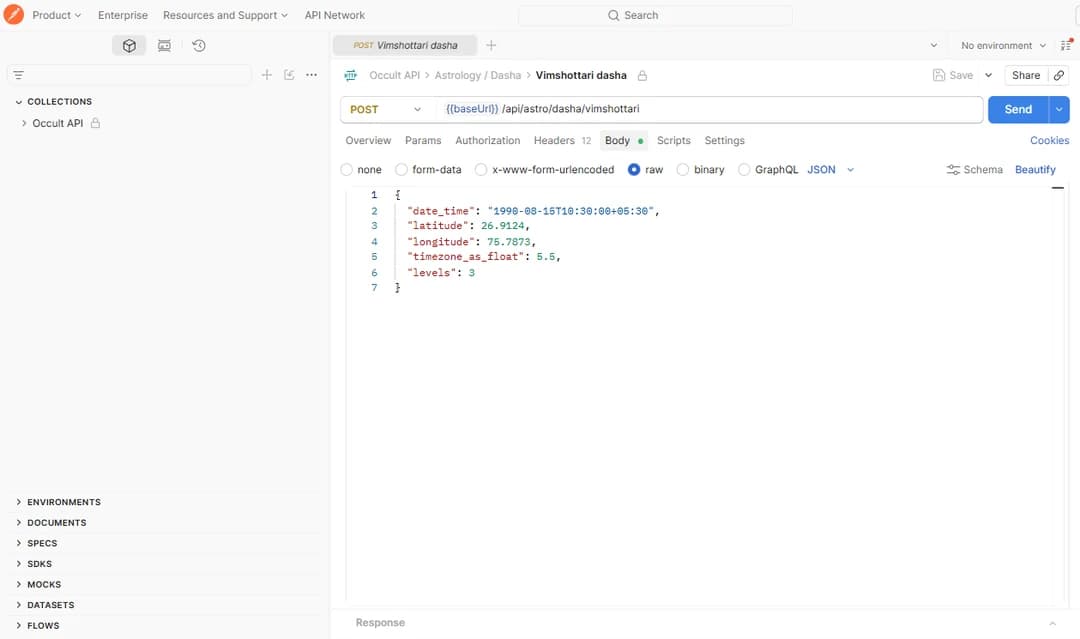The image size is (1080, 639).
Task: Expand the DATASETS section
Action: point(19,605)
